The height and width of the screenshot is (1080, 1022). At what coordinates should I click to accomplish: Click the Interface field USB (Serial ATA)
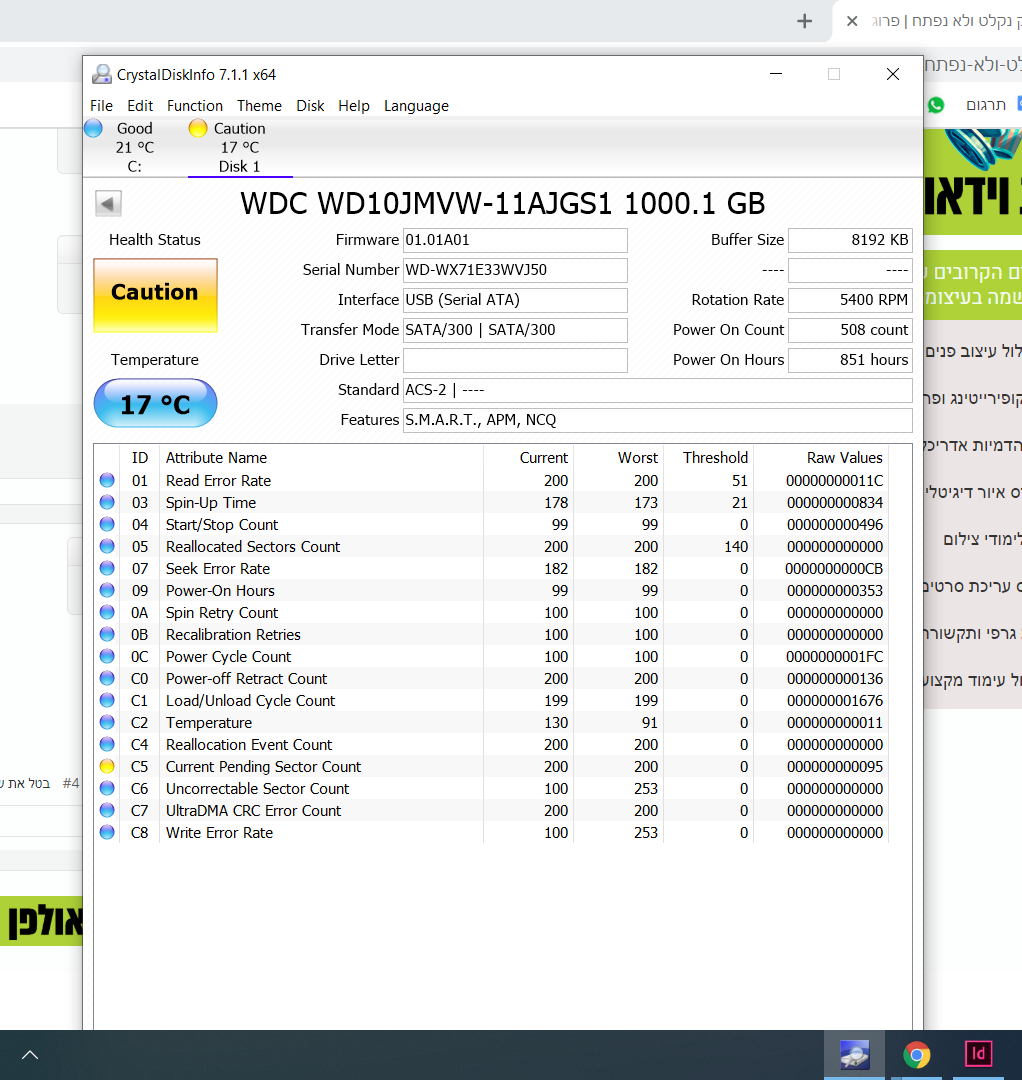tap(515, 300)
